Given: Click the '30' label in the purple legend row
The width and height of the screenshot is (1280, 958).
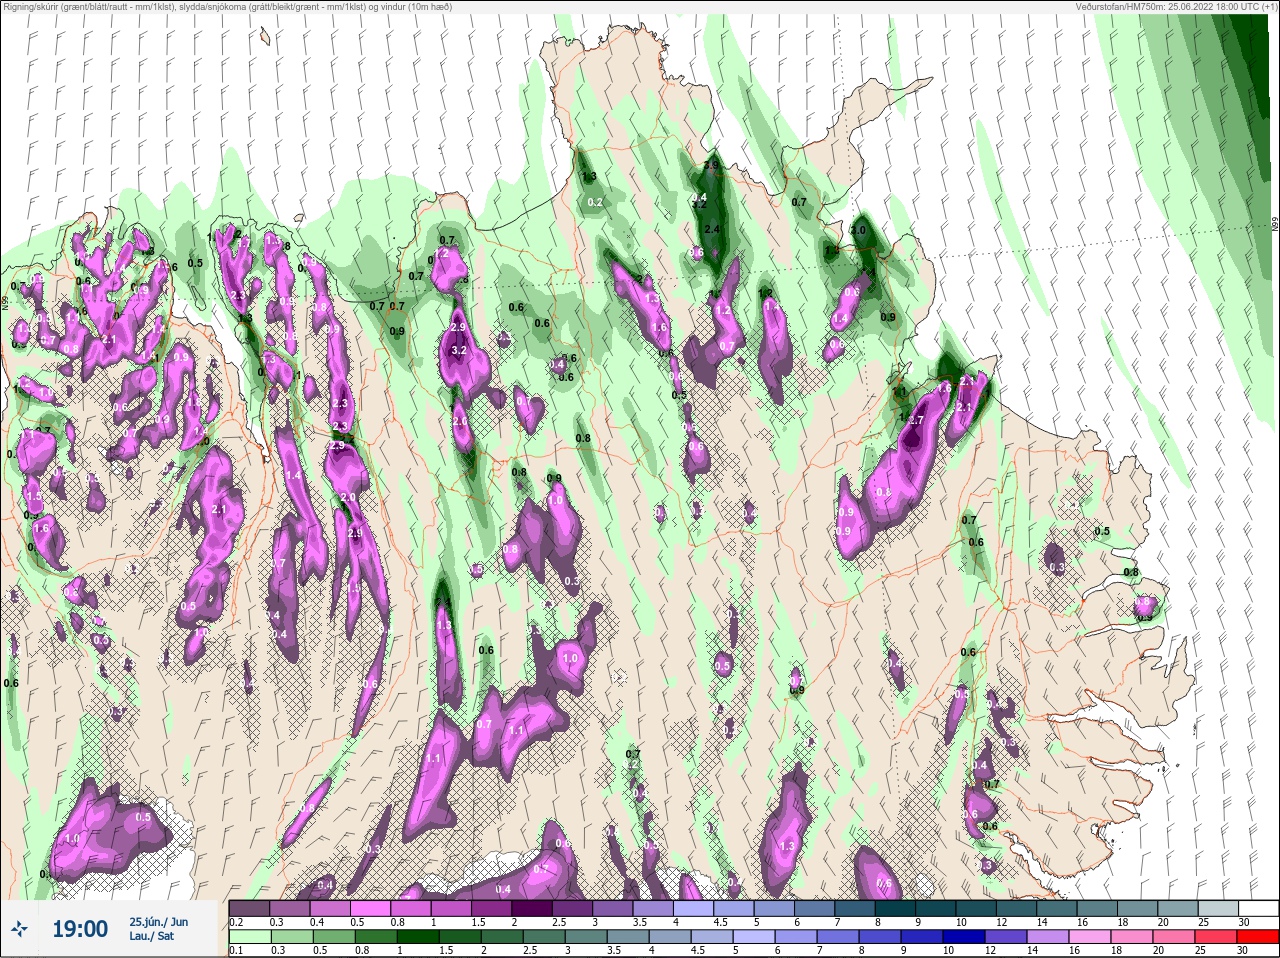Looking at the screenshot, I should tap(1243, 921).
